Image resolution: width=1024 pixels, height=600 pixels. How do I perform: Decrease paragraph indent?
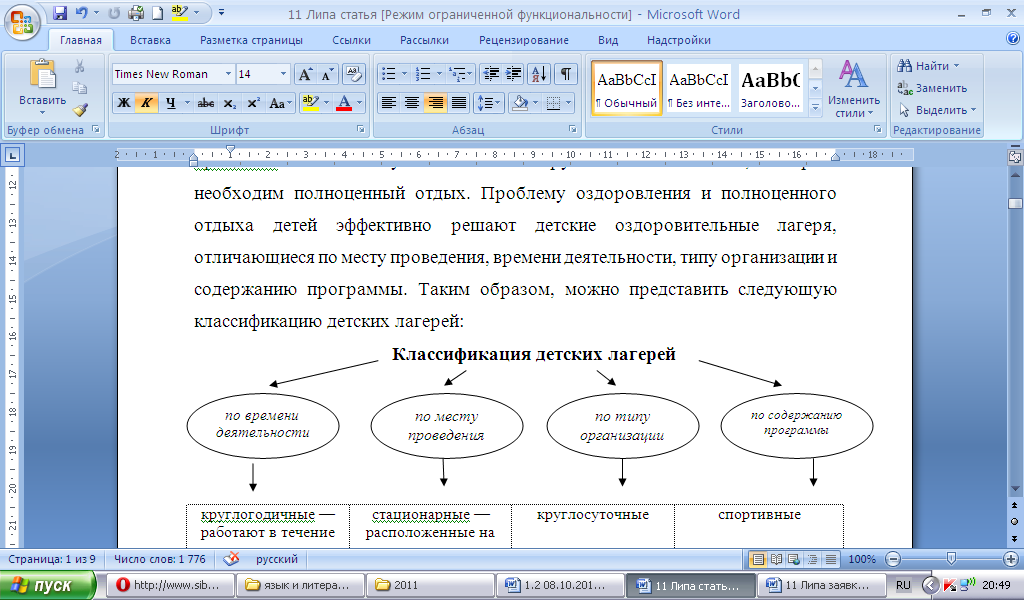point(490,74)
